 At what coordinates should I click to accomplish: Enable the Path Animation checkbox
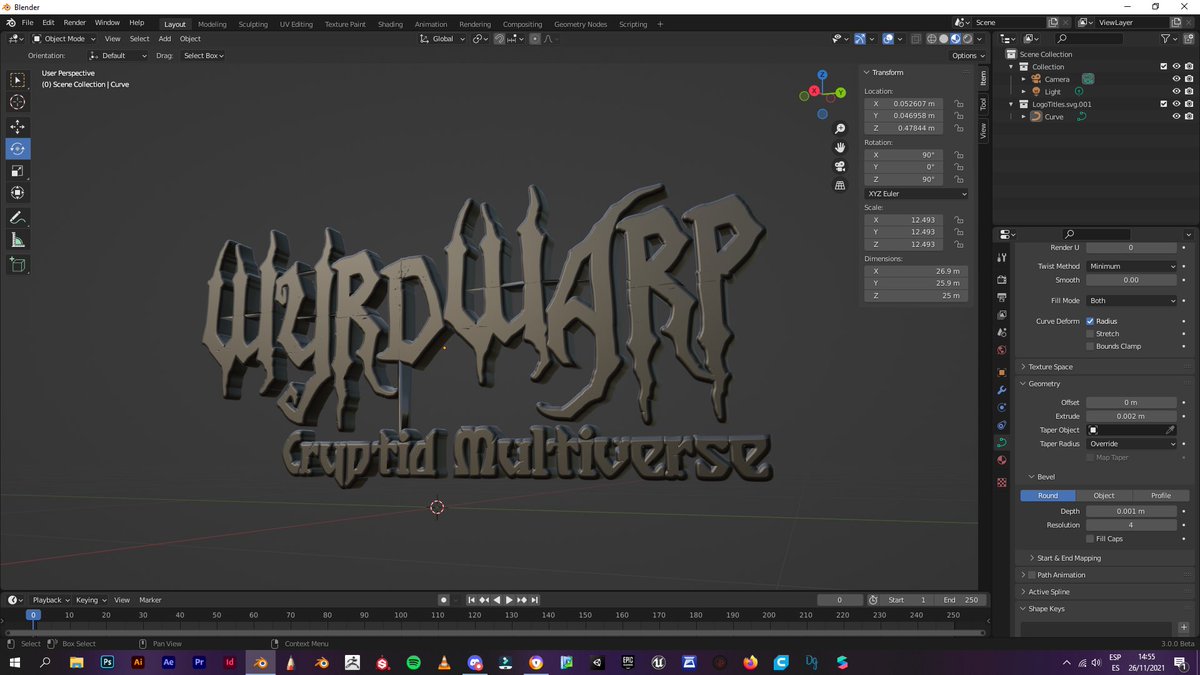(x=1031, y=575)
